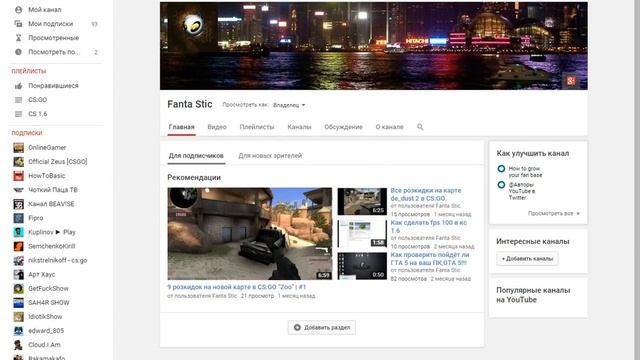
Task: Click Популярные каналы на YouTube heading
Action: point(533,295)
